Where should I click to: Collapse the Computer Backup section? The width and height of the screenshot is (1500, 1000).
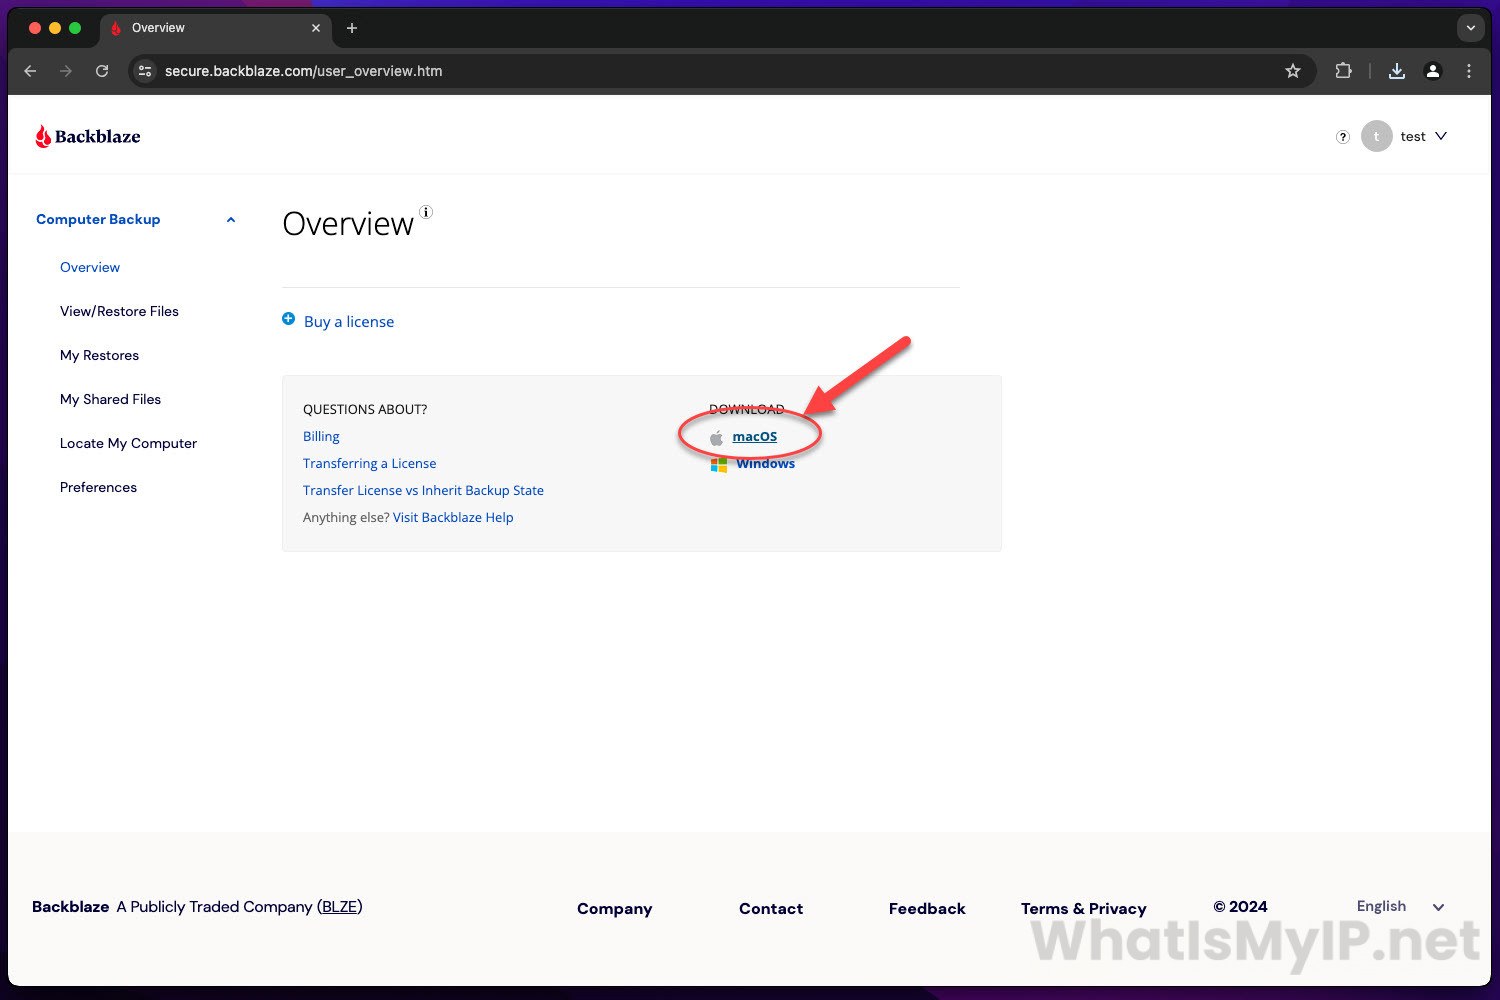pos(231,220)
